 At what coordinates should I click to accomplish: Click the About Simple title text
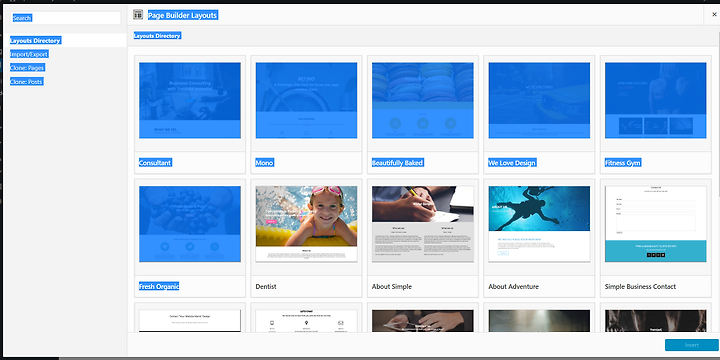[x=392, y=287]
